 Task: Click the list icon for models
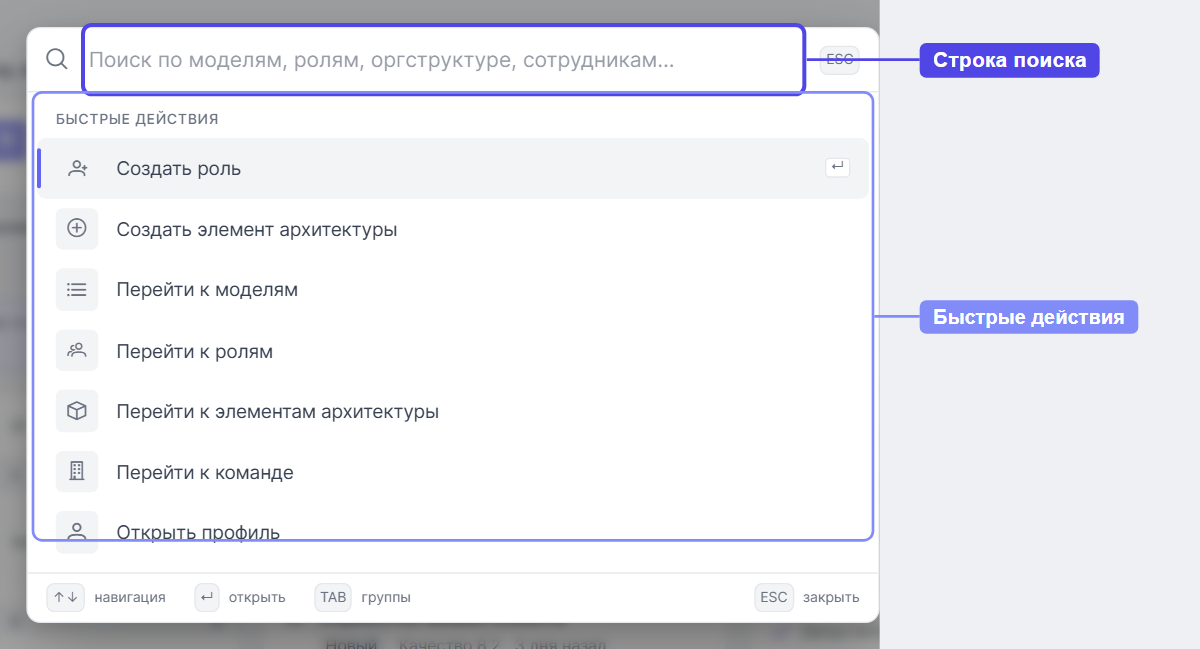point(77,290)
